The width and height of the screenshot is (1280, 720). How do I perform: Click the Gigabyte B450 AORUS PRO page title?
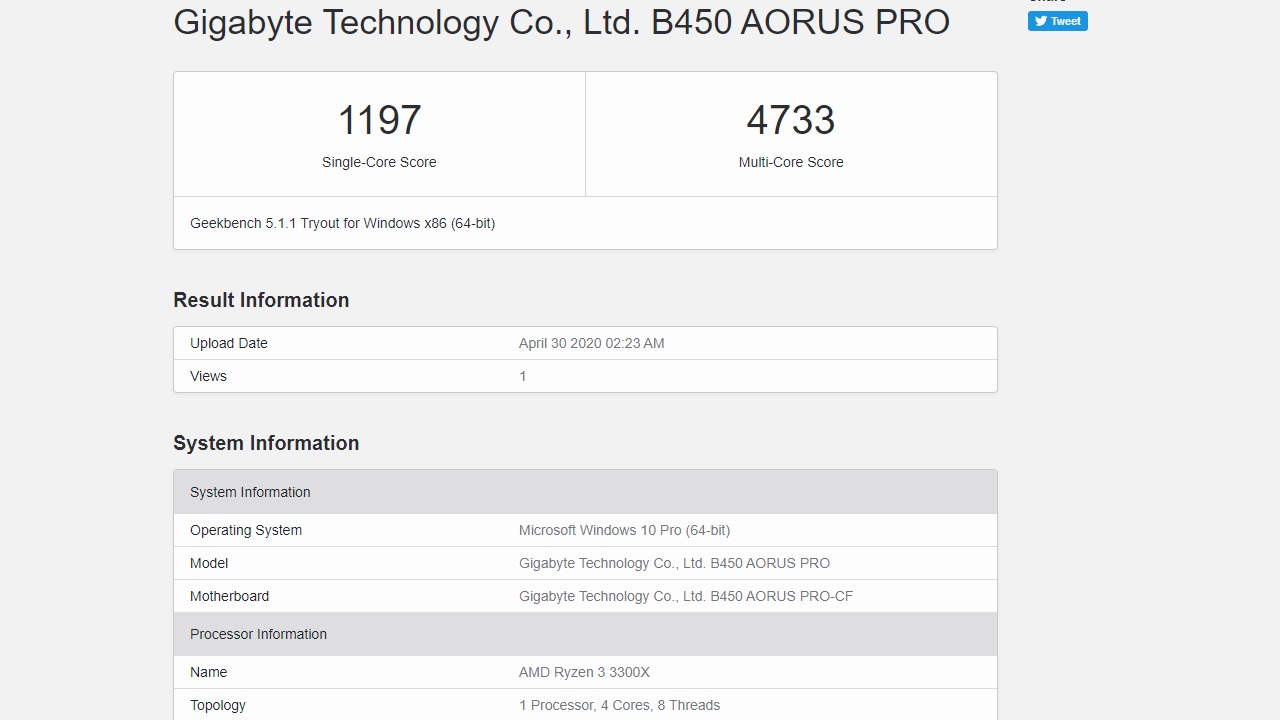point(561,22)
